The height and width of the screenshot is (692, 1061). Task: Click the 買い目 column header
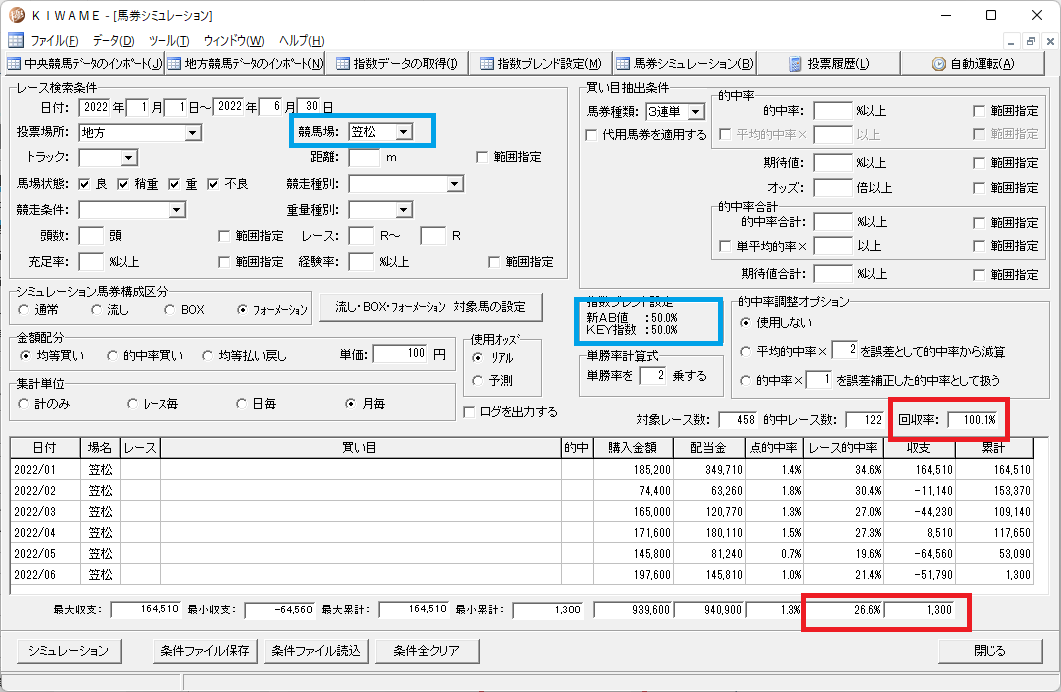click(361, 448)
